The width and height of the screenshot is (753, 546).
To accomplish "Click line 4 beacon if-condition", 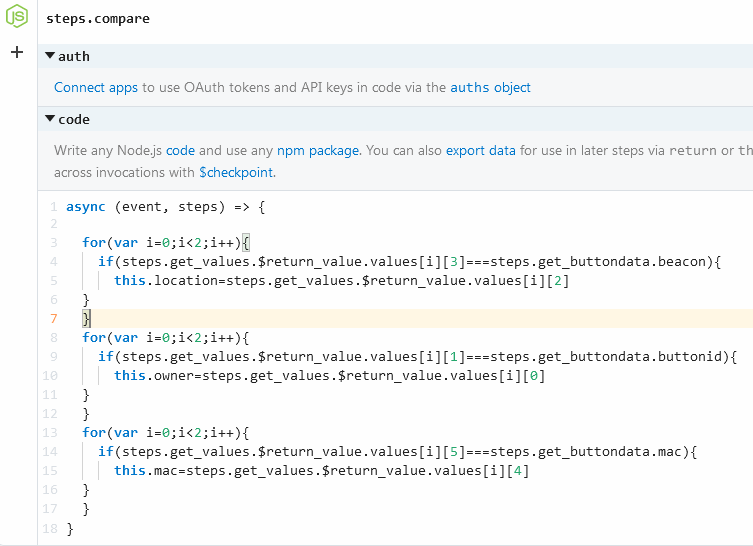I will [x=409, y=262].
